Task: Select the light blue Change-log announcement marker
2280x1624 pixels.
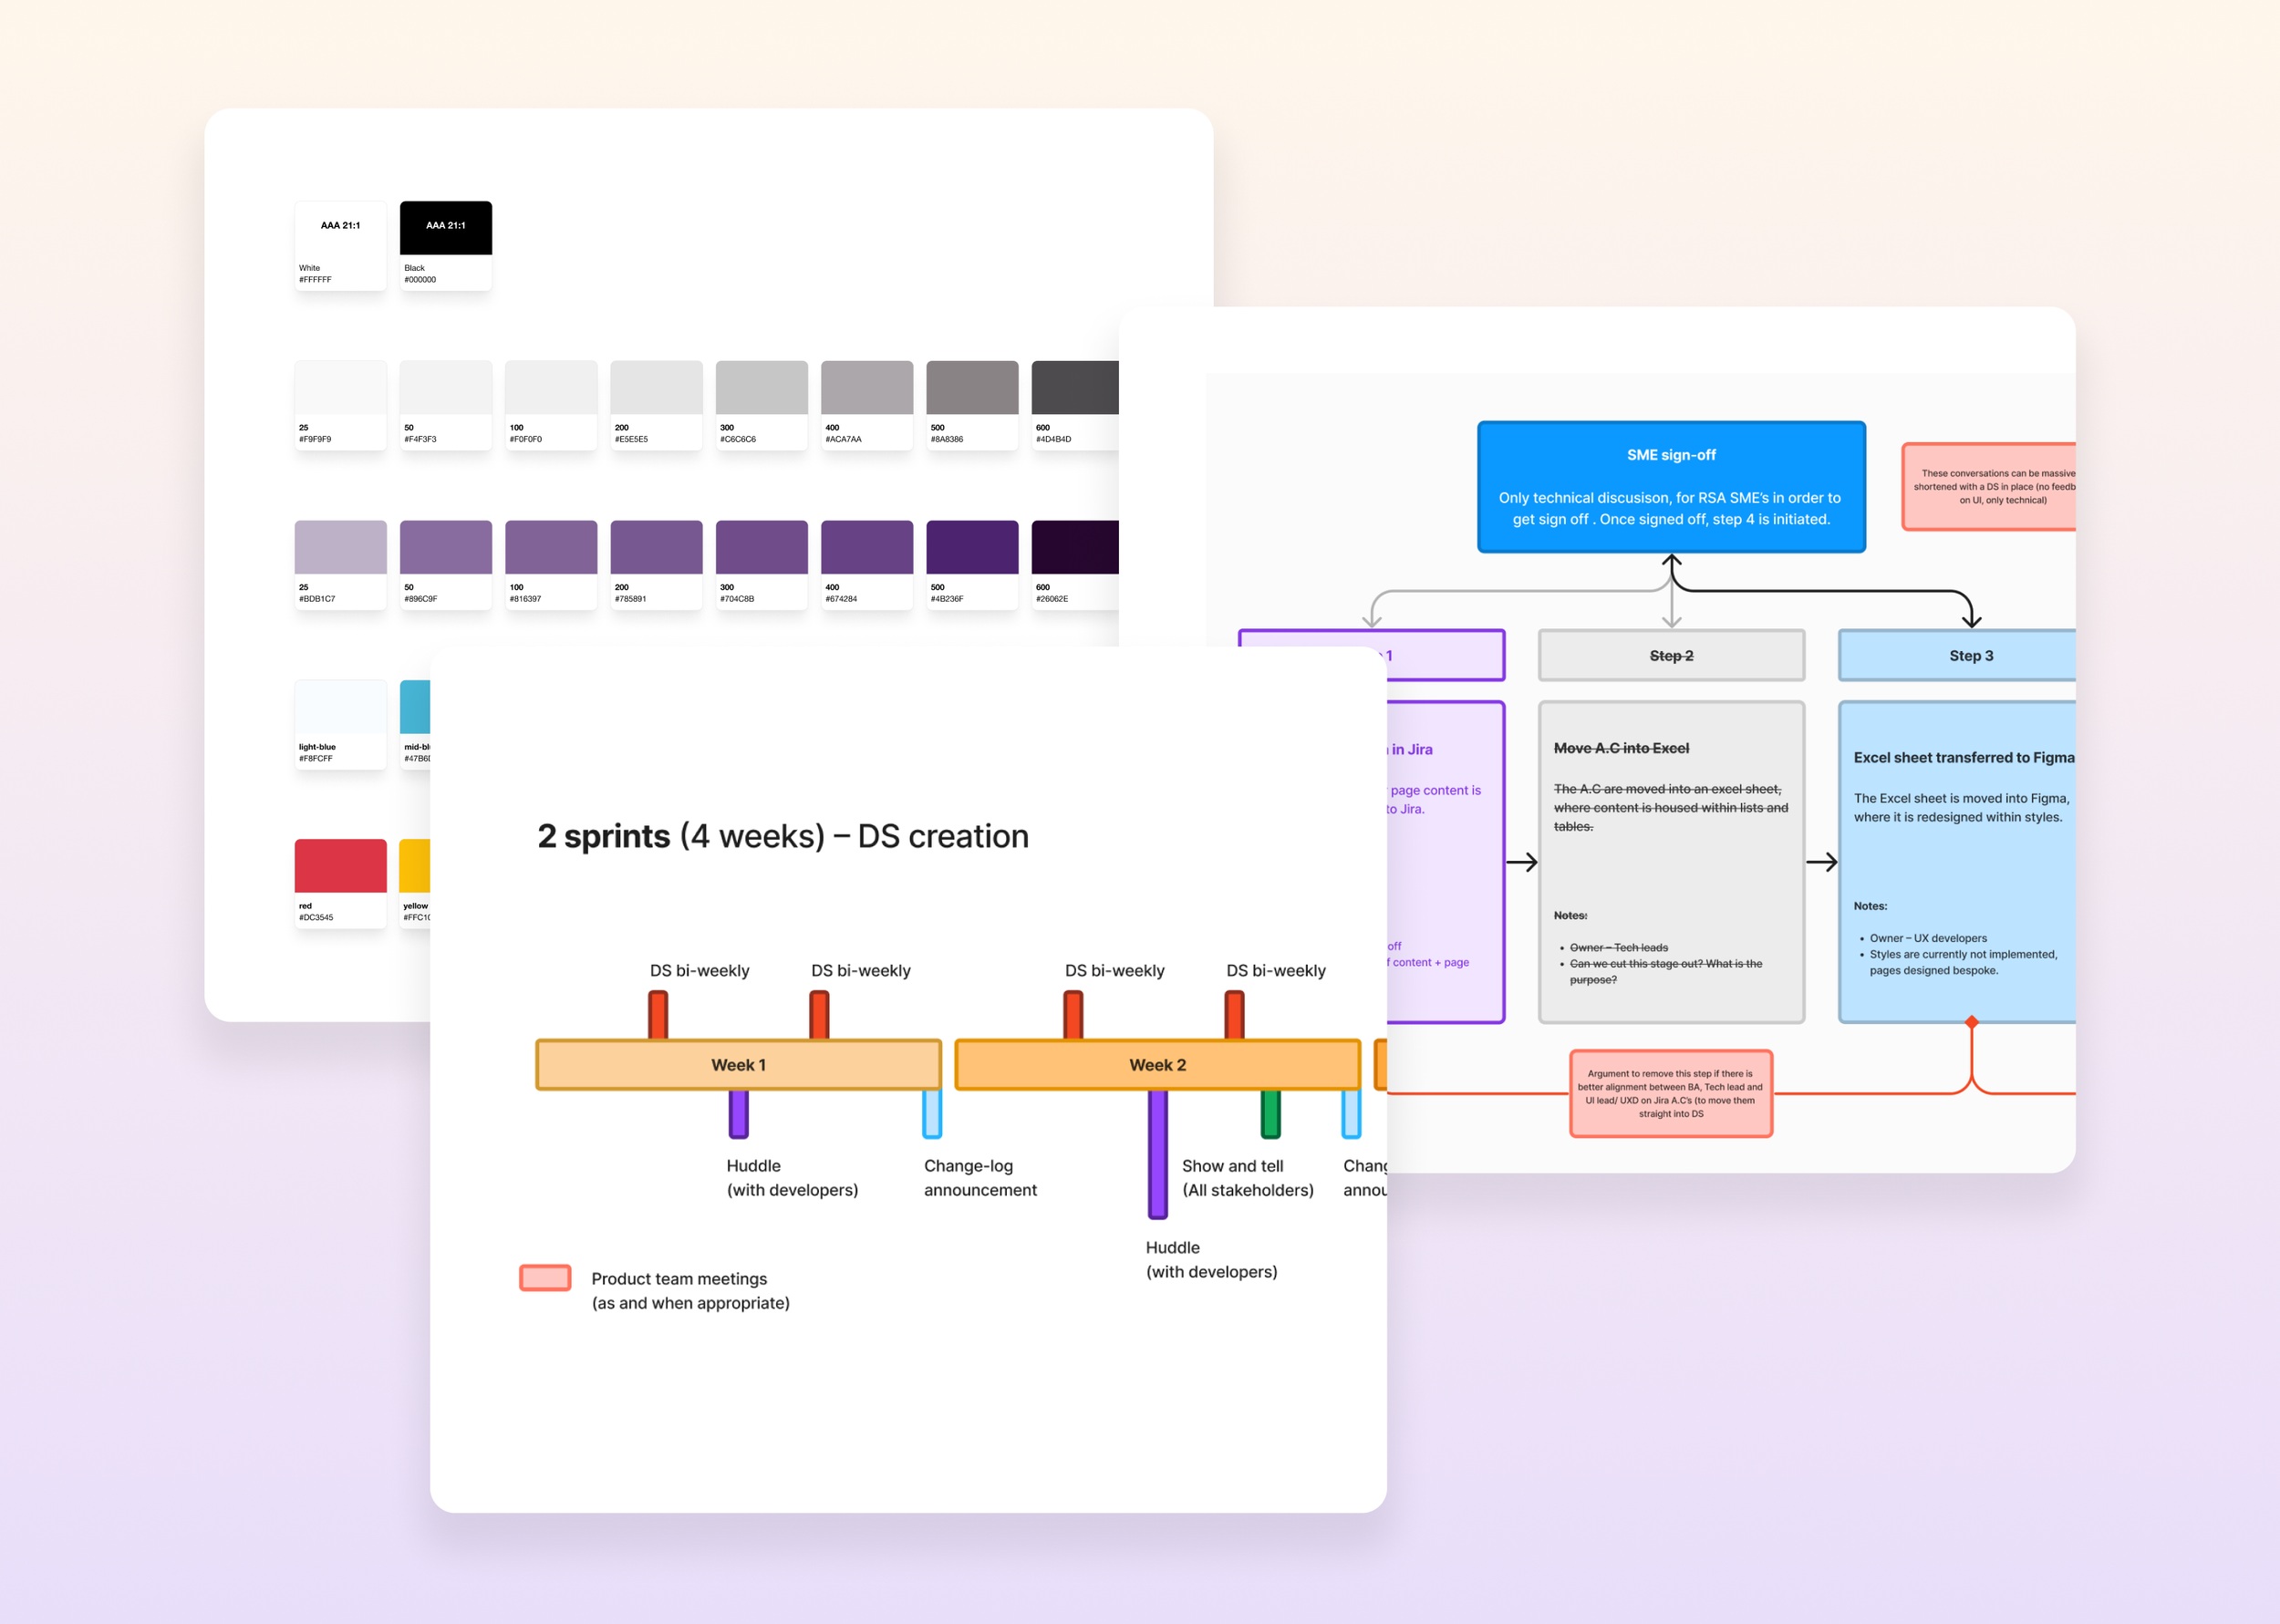Action: coord(931,1113)
